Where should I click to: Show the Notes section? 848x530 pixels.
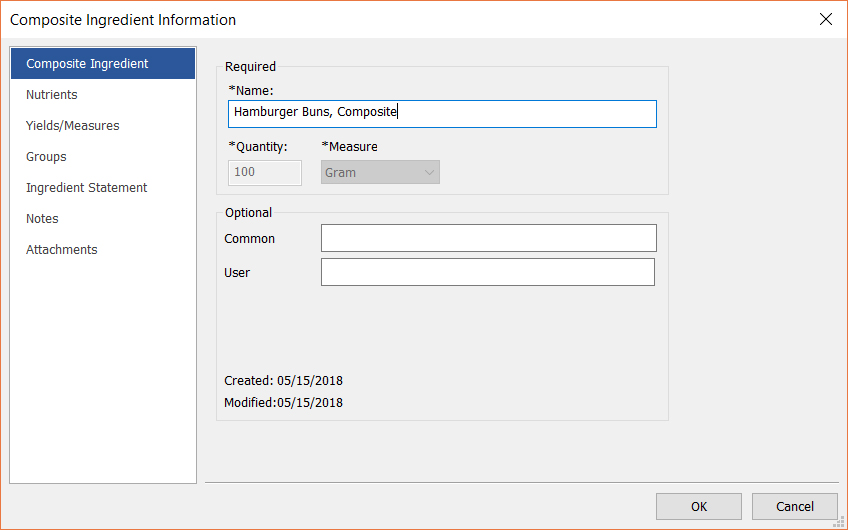[x=43, y=219]
